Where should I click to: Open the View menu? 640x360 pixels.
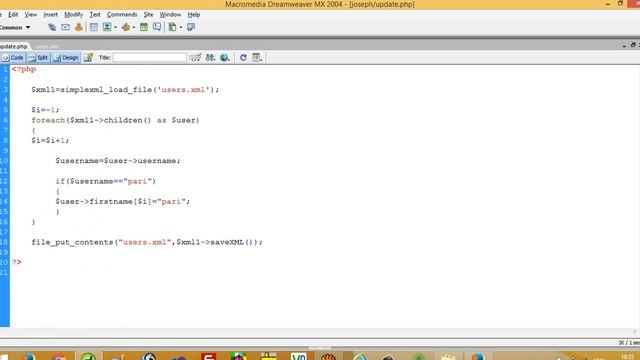(31, 14)
